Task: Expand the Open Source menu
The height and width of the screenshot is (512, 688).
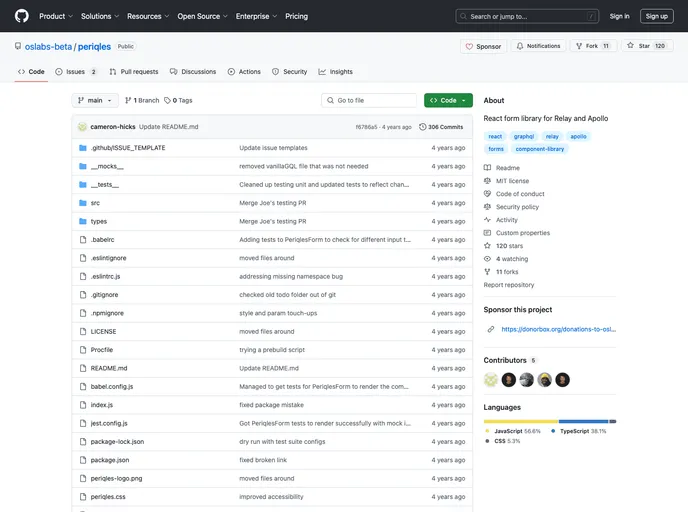Action: pos(203,16)
